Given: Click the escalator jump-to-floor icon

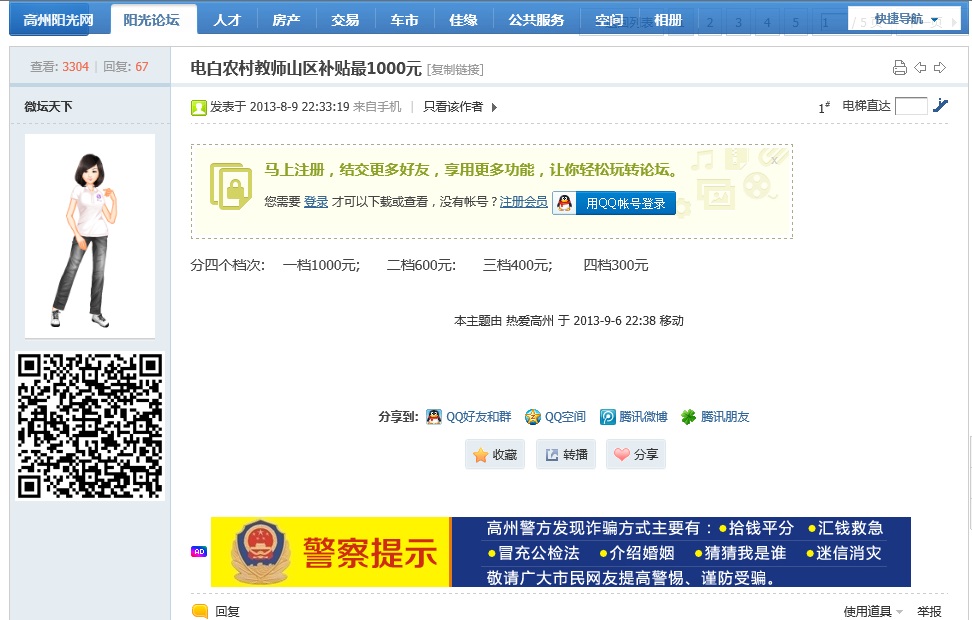Looking at the screenshot, I should tap(940, 105).
